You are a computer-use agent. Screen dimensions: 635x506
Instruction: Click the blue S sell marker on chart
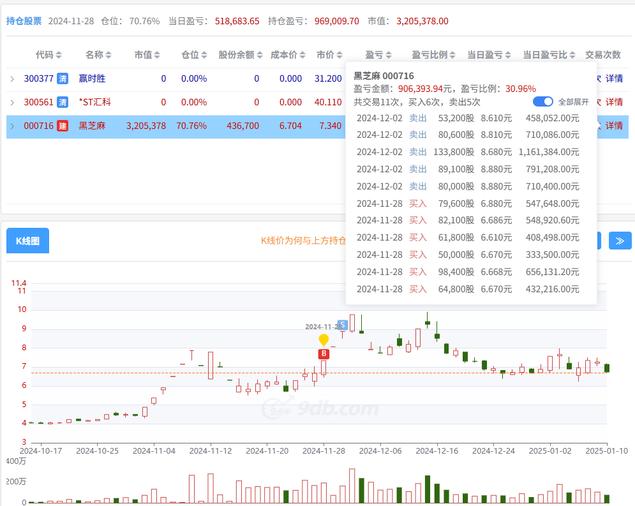pyautogui.click(x=343, y=325)
